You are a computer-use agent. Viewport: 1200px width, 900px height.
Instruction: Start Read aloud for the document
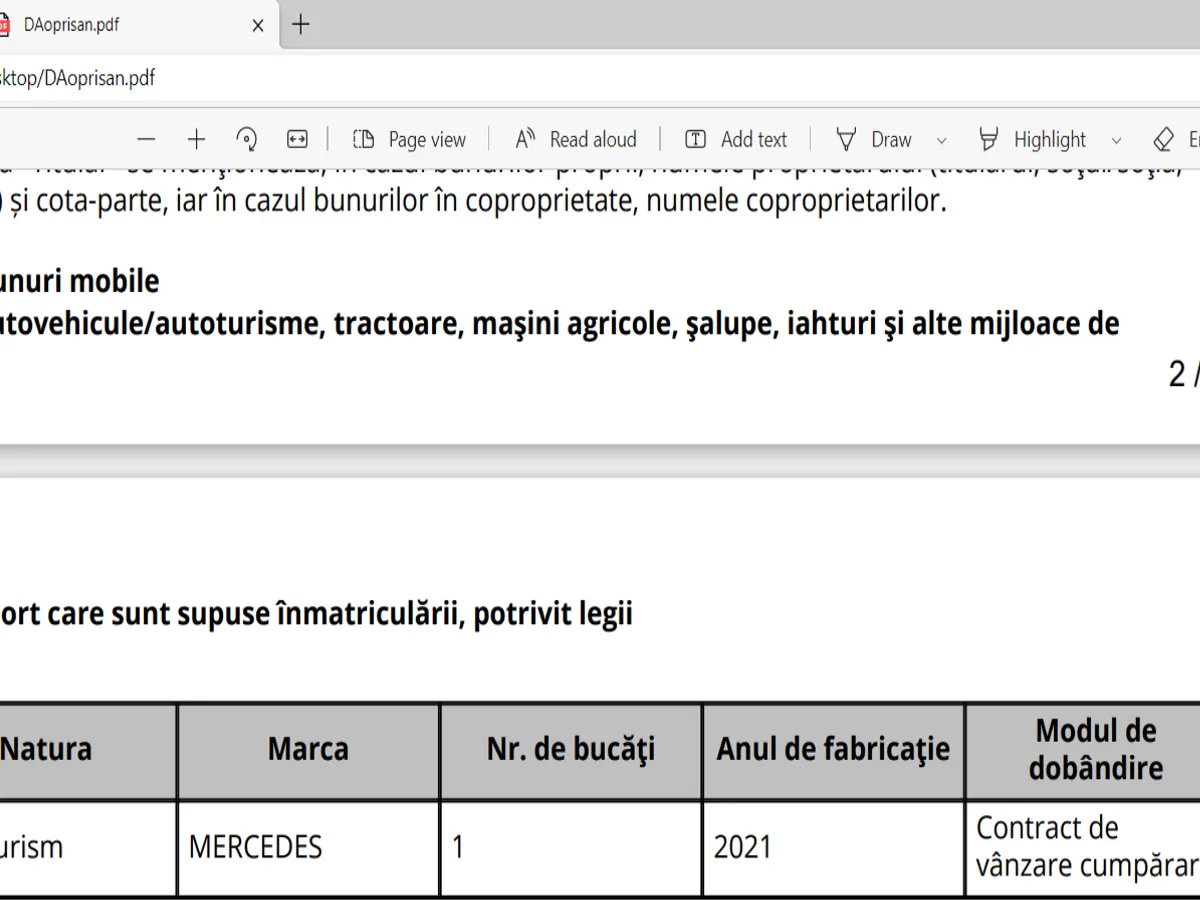coord(576,140)
